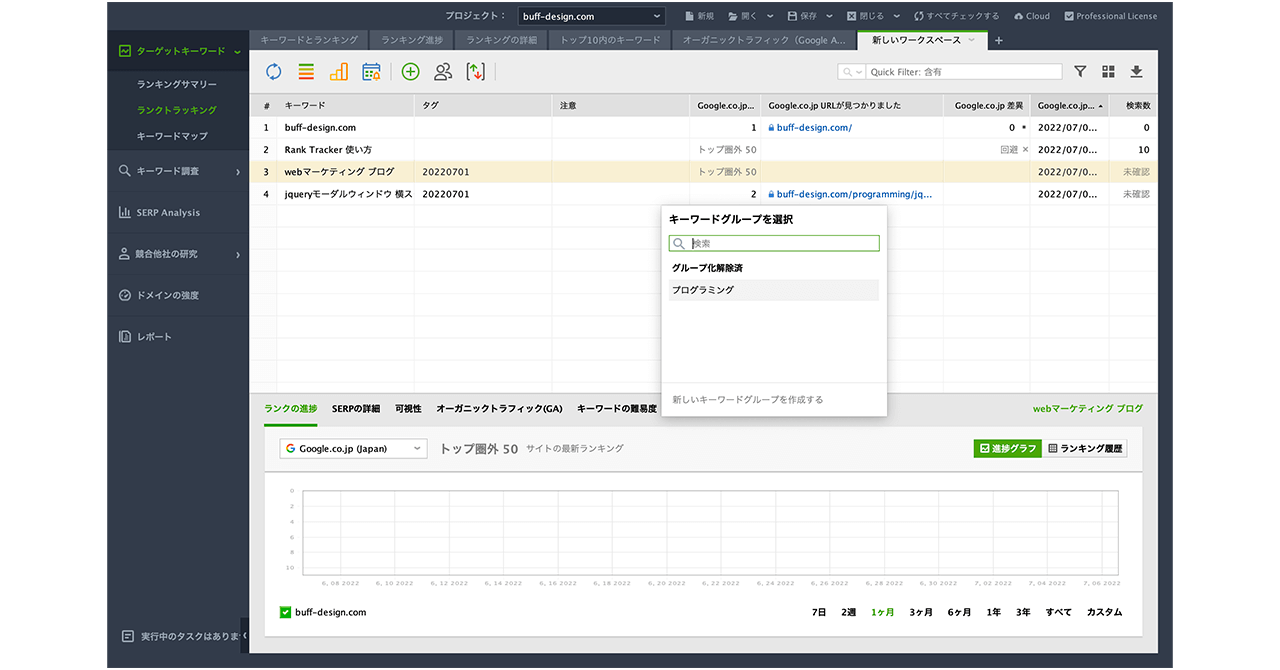Switch to ランキング履歴 view
Image resolution: width=1280 pixels, height=670 pixels.
pos(1086,449)
